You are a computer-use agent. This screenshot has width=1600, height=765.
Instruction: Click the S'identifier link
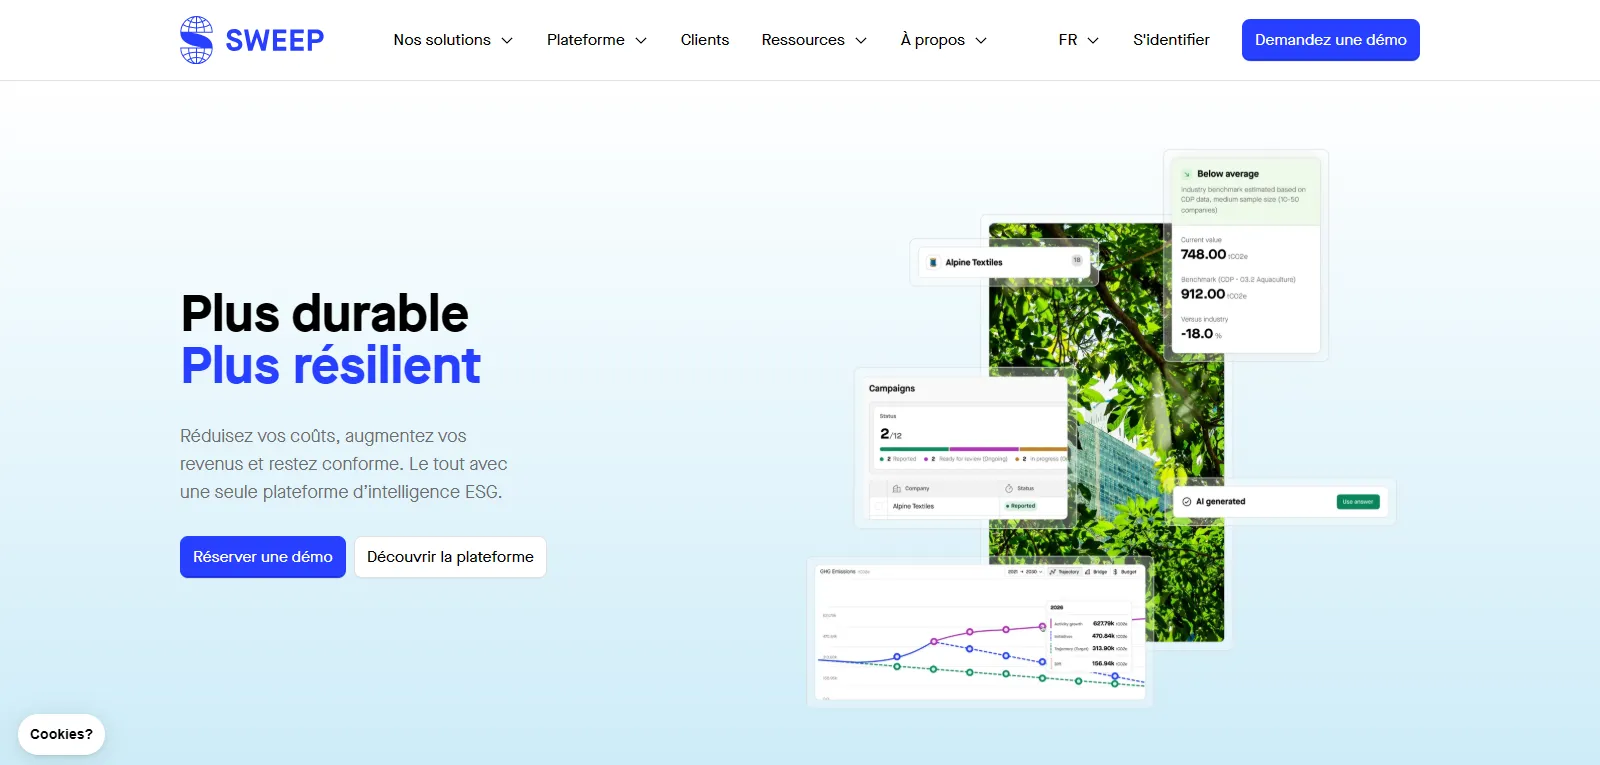point(1171,40)
